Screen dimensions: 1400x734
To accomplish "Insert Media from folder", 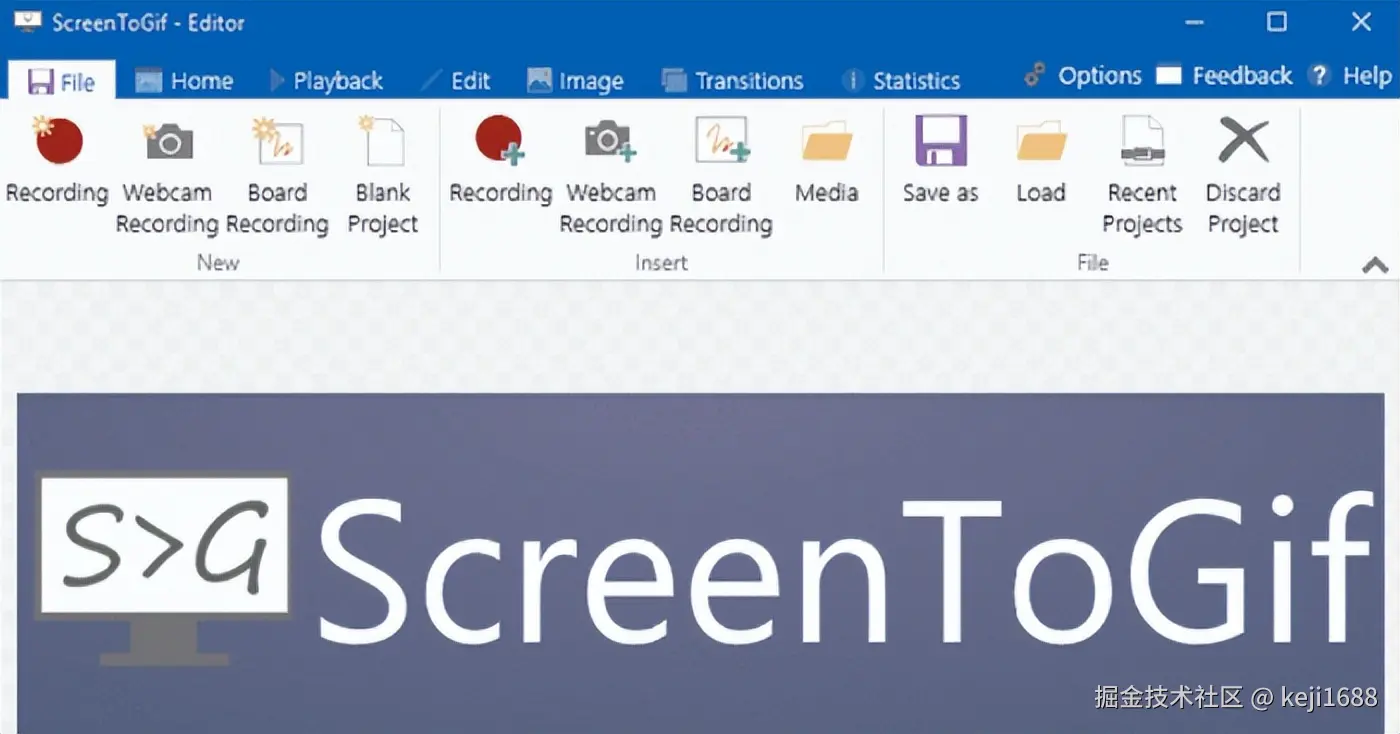I will pyautogui.click(x=827, y=163).
